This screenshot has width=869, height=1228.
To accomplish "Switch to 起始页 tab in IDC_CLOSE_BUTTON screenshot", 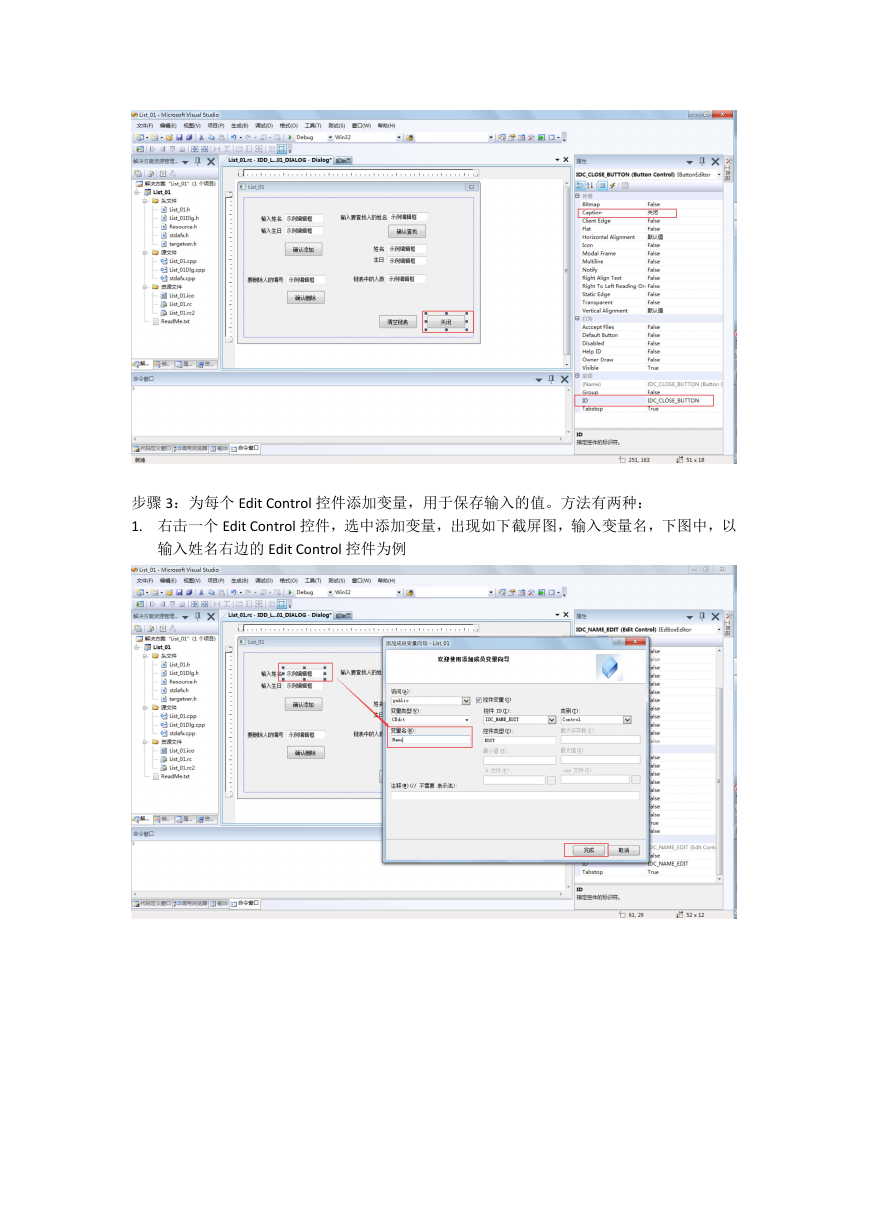I will click(343, 160).
